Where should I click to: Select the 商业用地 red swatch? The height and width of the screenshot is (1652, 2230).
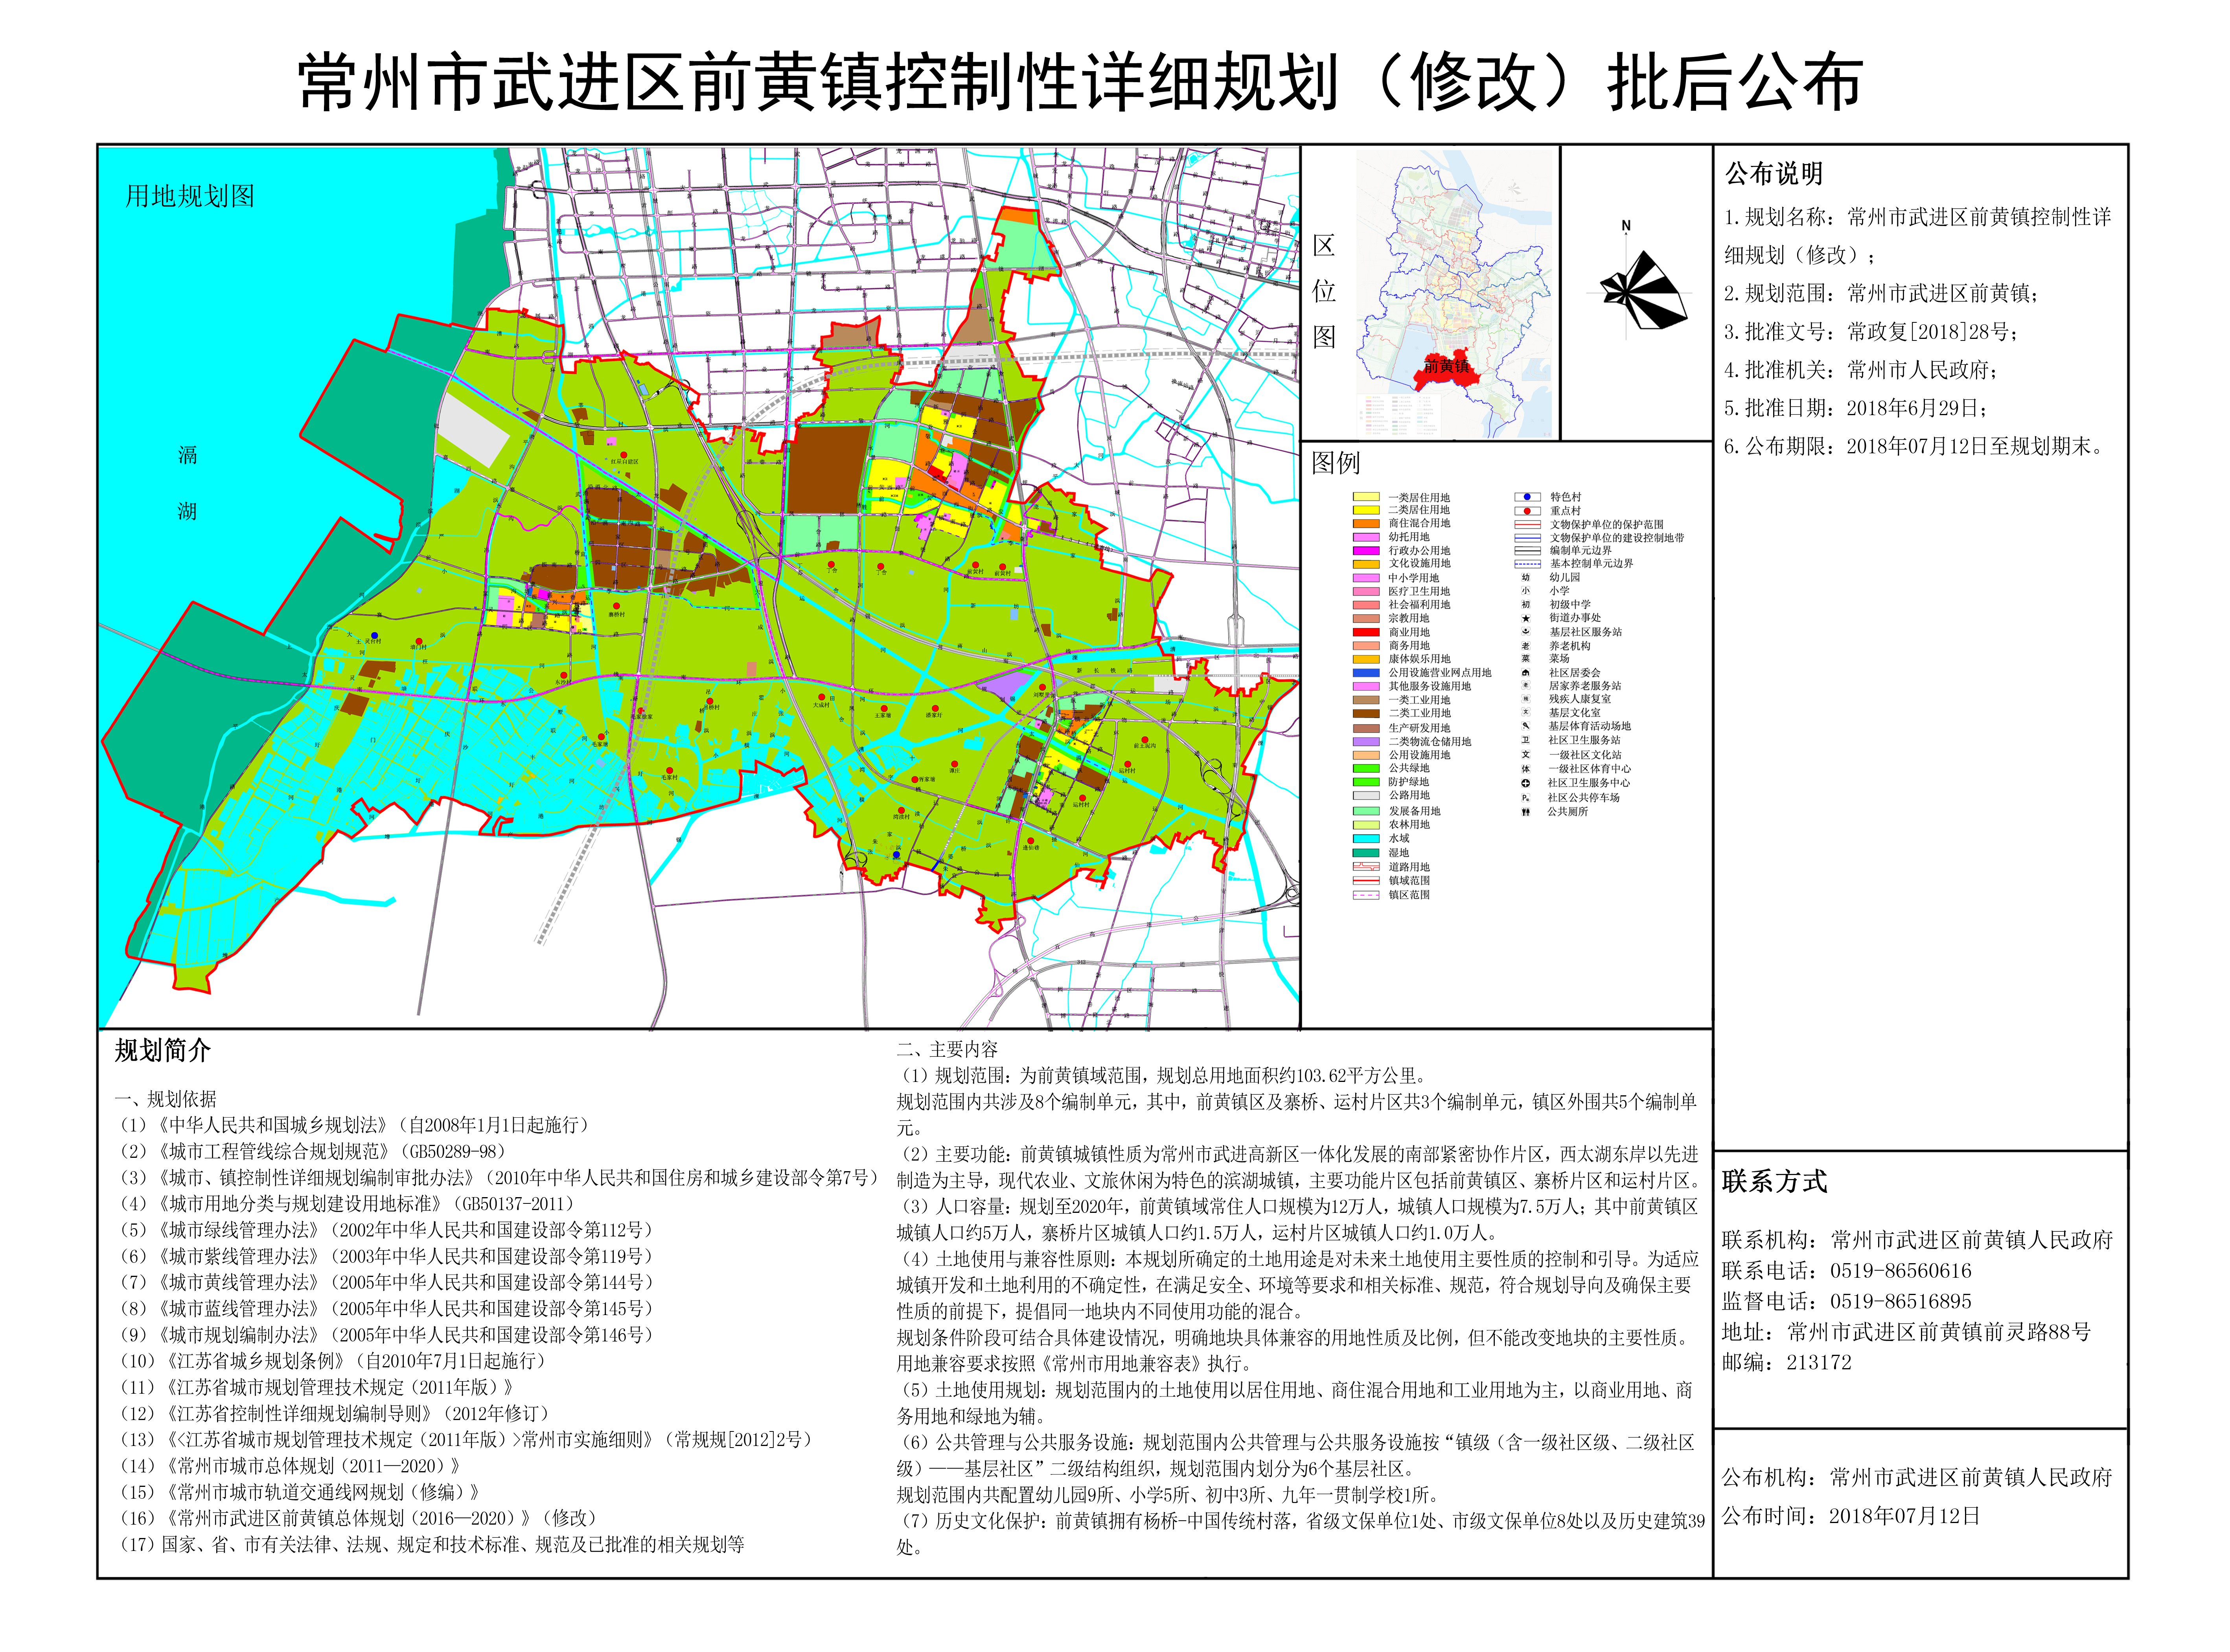[x=1366, y=632]
